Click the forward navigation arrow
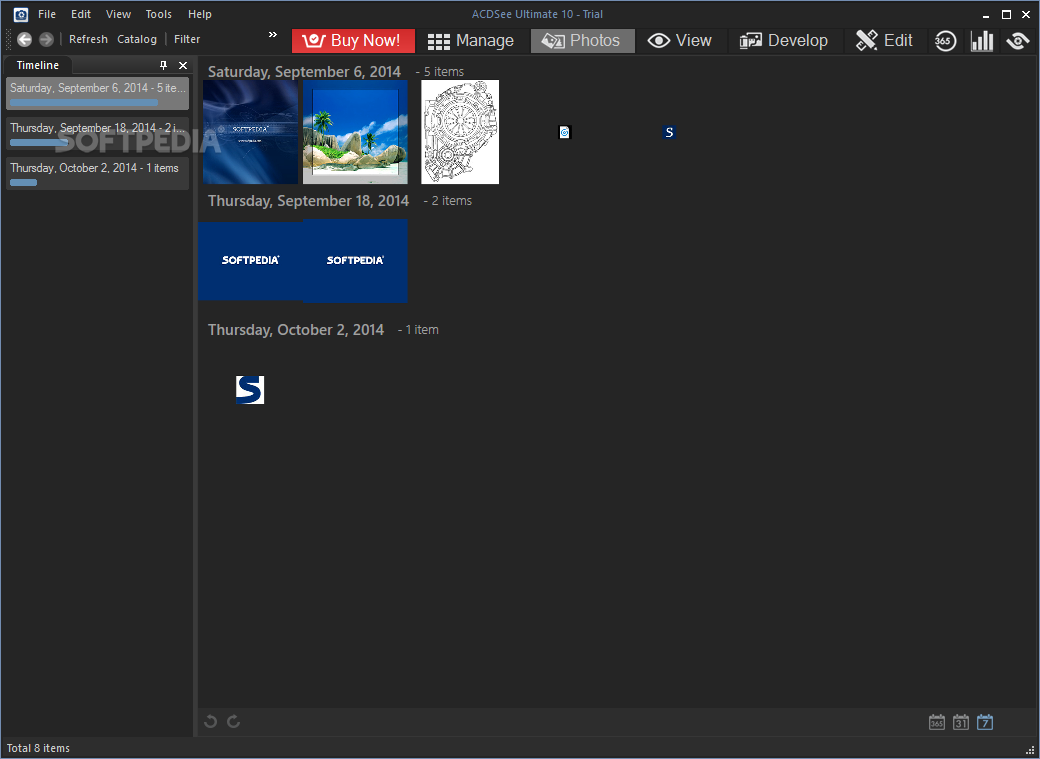Image resolution: width=1040 pixels, height=759 pixels. (46, 39)
